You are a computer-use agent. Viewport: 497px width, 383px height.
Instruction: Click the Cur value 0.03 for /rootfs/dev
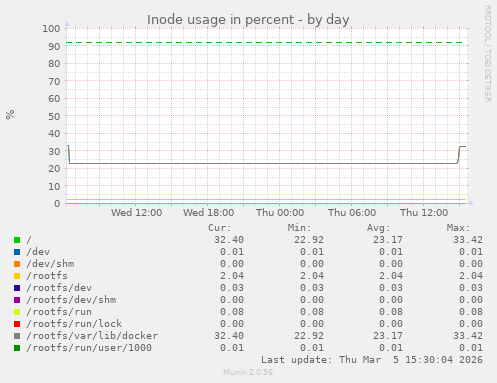click(x=232, y=288)
